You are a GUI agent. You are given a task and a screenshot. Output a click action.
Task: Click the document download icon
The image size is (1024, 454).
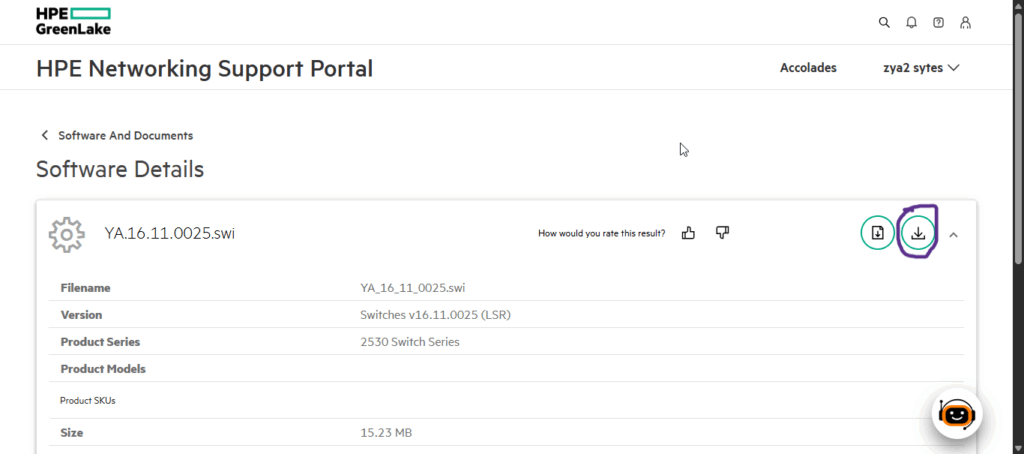pyautogui.click(x=877, y=233)
